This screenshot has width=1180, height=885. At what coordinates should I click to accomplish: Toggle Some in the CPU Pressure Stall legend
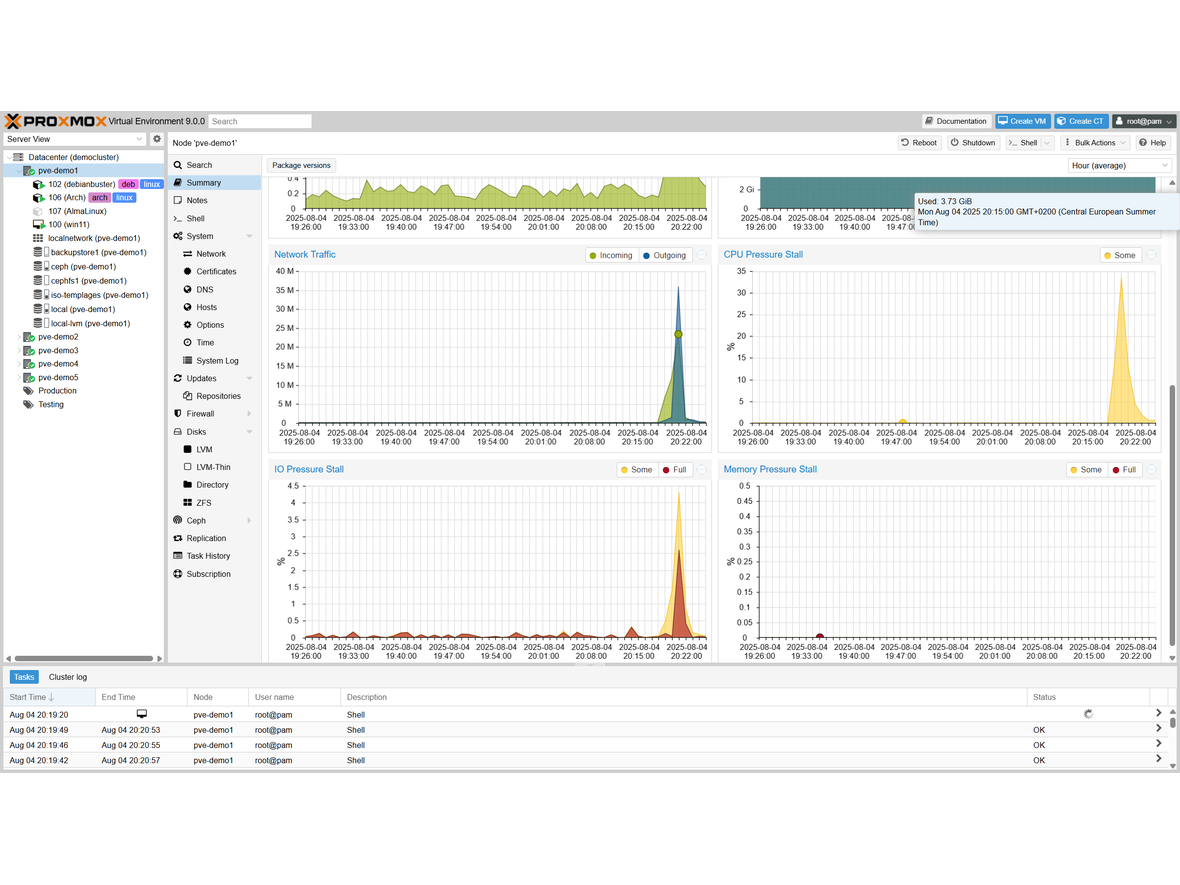[1120, 255]
